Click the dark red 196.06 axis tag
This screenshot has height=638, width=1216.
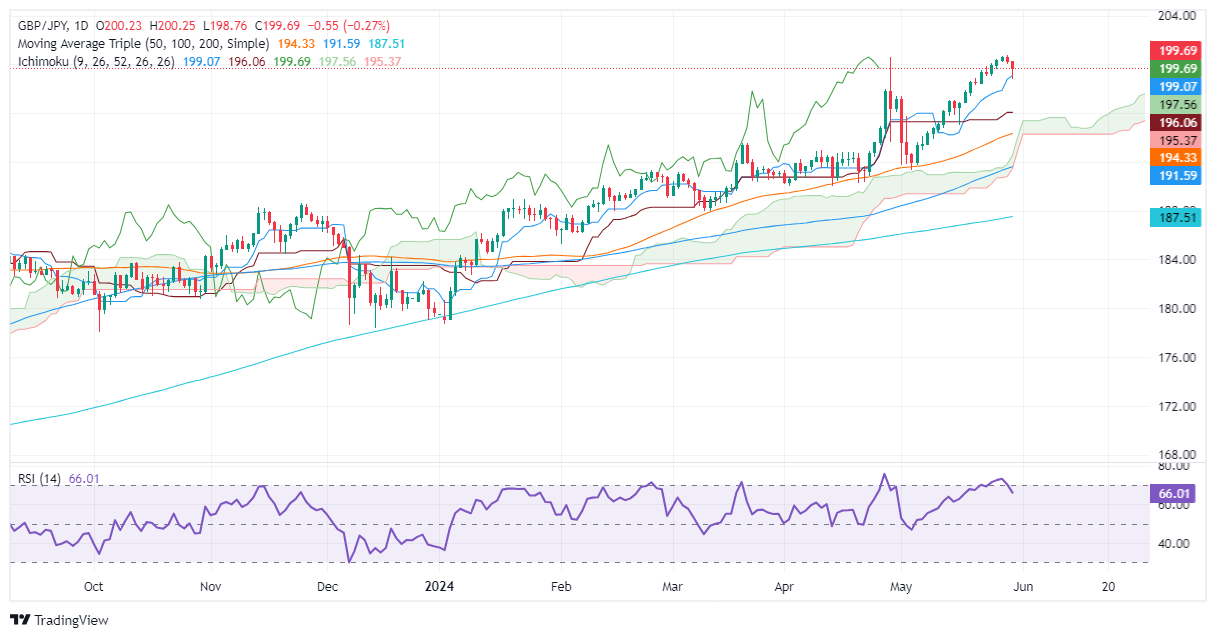pos(1177,121)
